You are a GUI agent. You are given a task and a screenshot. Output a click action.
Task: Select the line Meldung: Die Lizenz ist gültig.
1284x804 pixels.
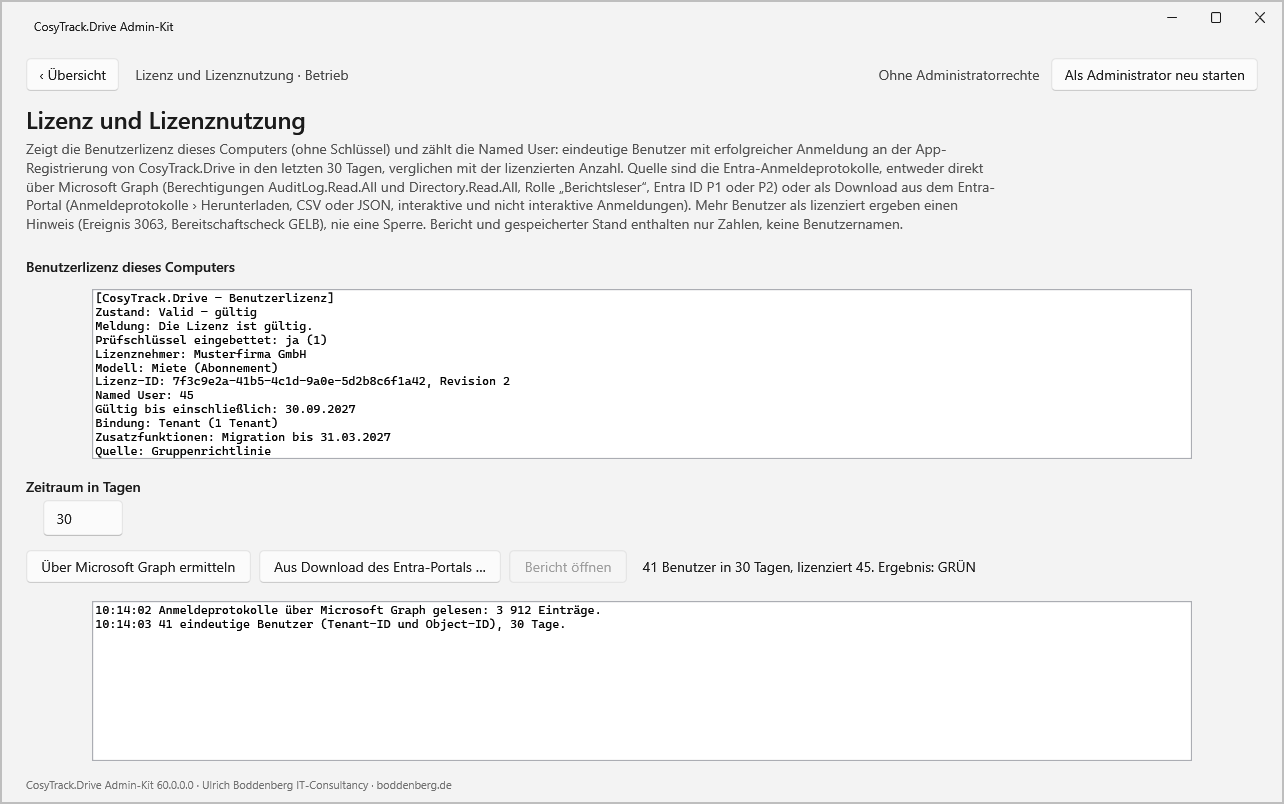204,326
